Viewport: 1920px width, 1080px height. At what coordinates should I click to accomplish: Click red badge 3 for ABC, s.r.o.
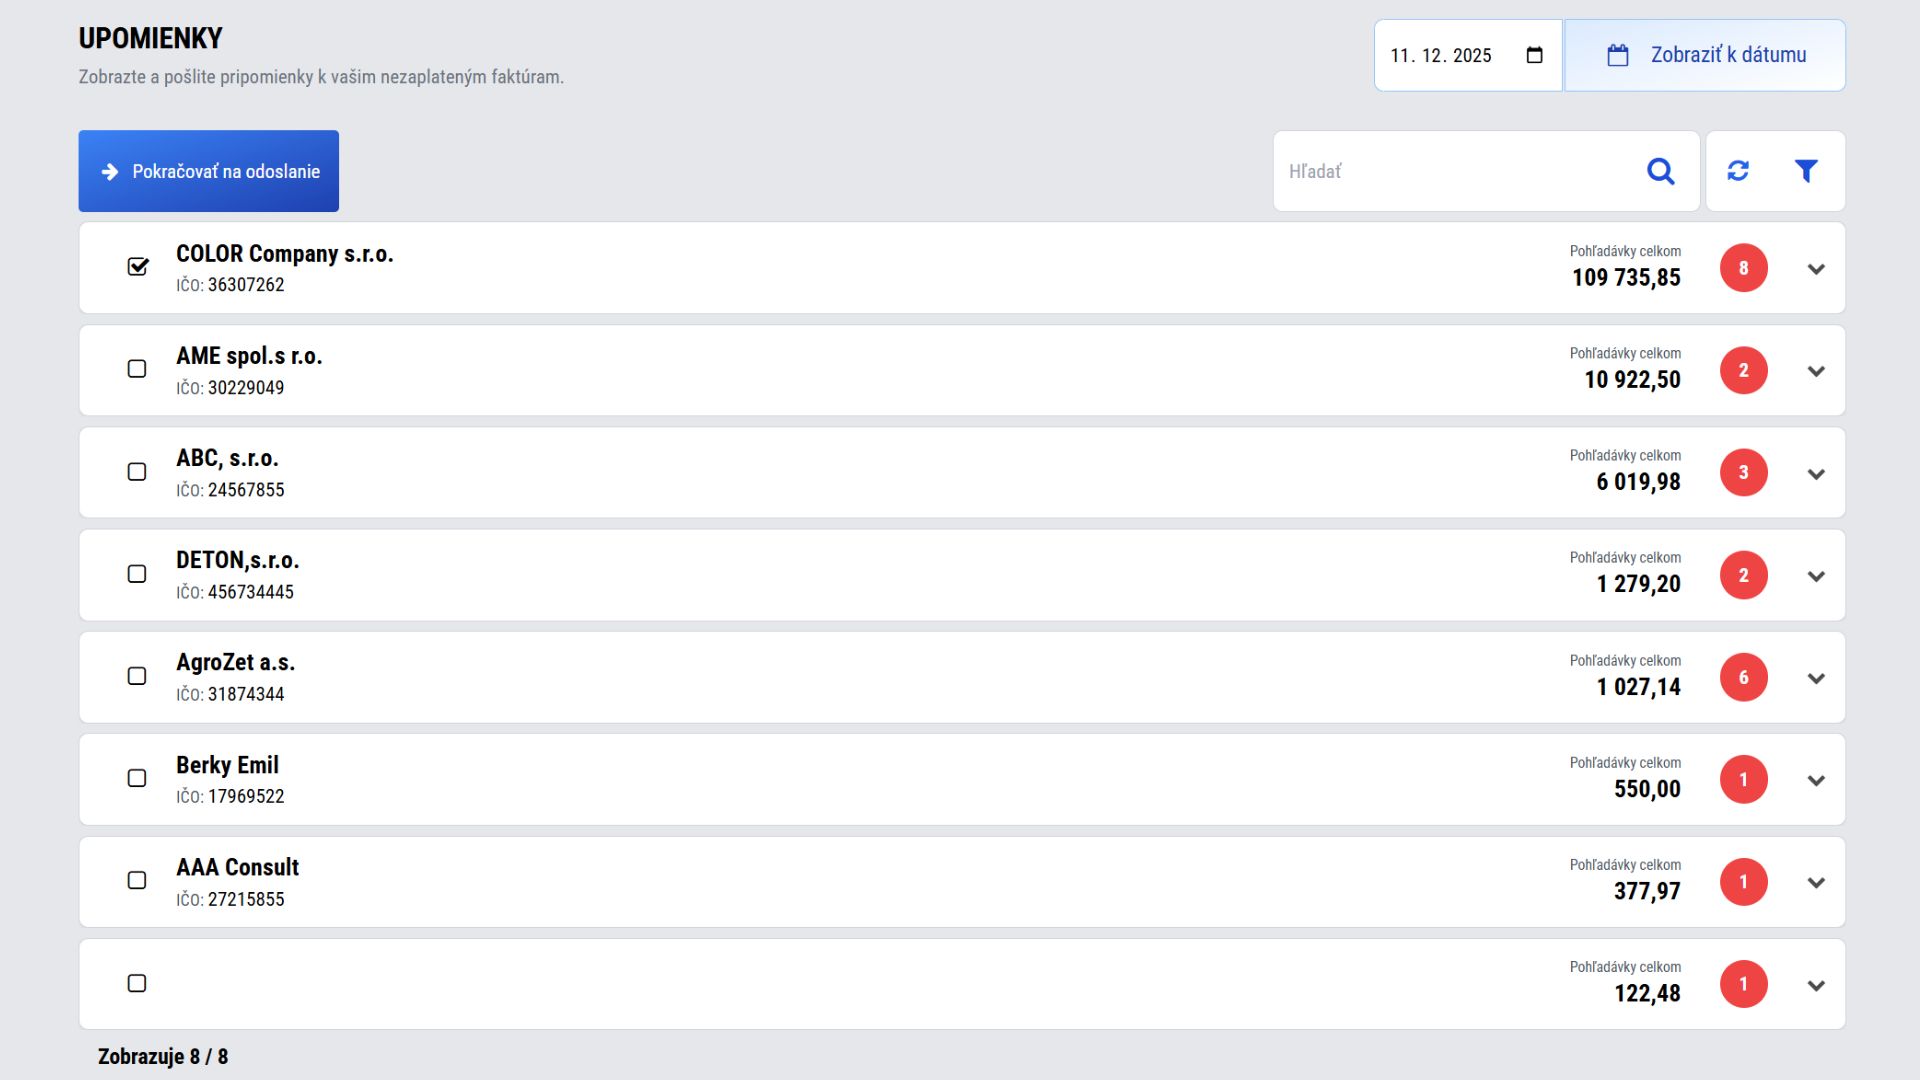tap(1743, 473)
